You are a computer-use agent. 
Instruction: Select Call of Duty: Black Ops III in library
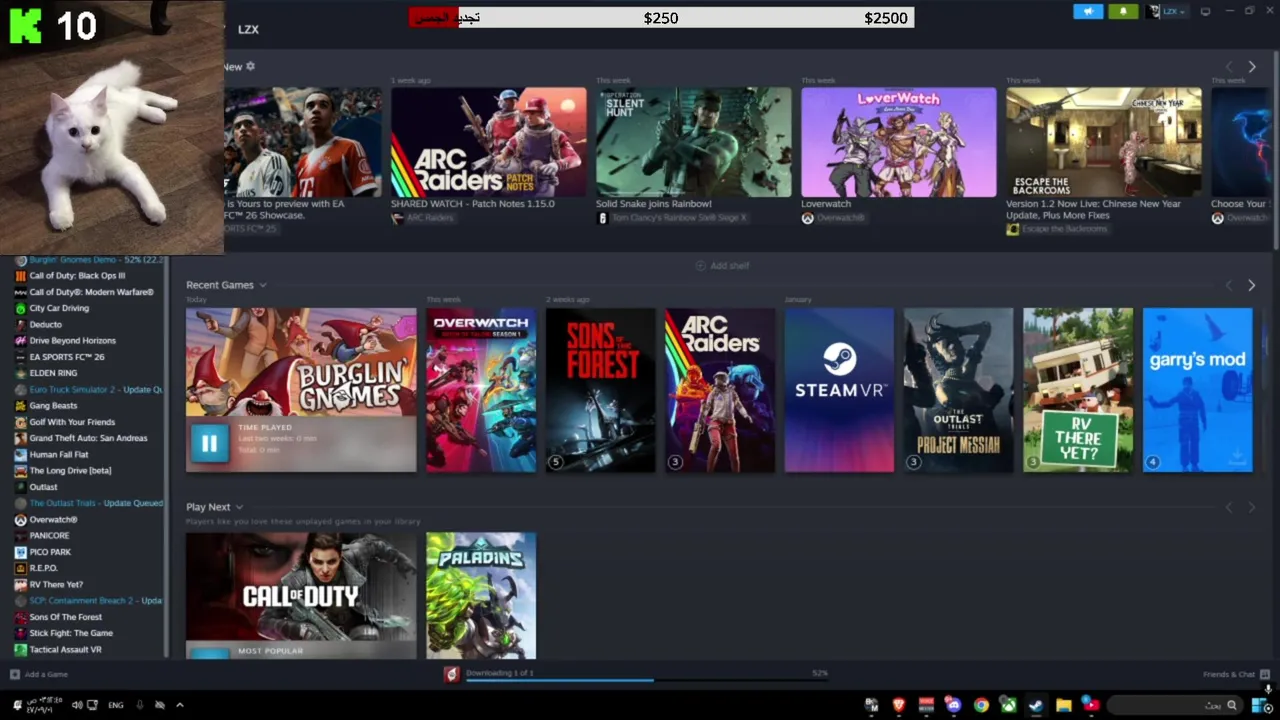click(77, 276)
